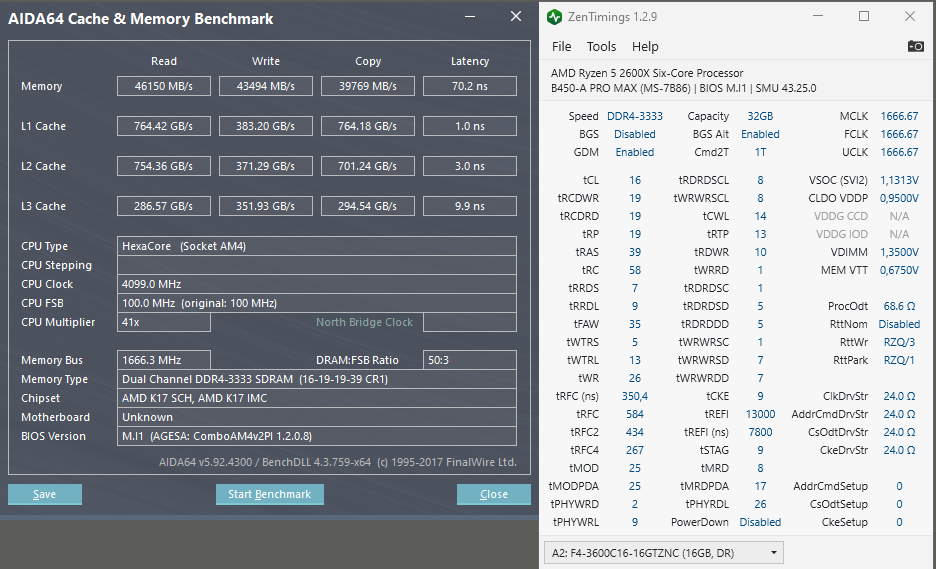Close the AIDA64 window with X
Viewport: 936px width, 569px height.
[x=516, y=17]
